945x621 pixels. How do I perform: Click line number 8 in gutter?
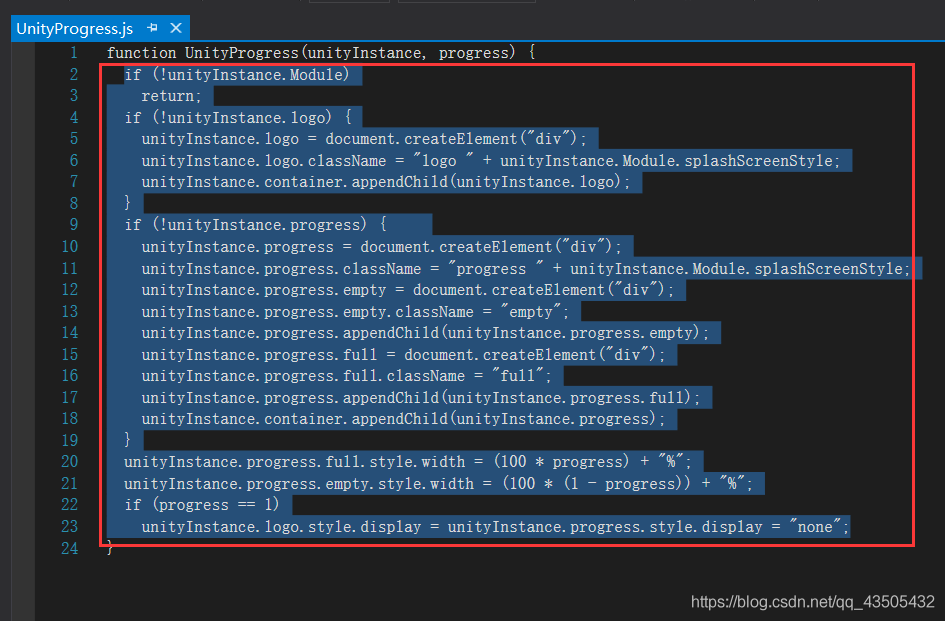pyautogui.click(x=74, y=204)
